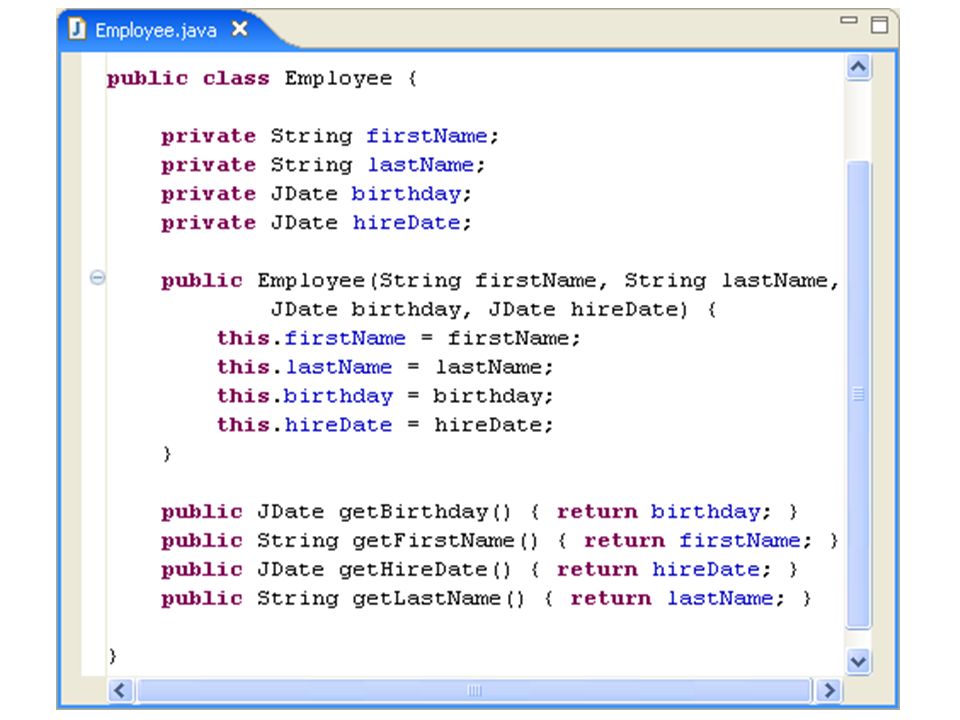Close the Employee.java tab
The width and height of the screenshot is (960, 720).
click(x=240, y=29)
